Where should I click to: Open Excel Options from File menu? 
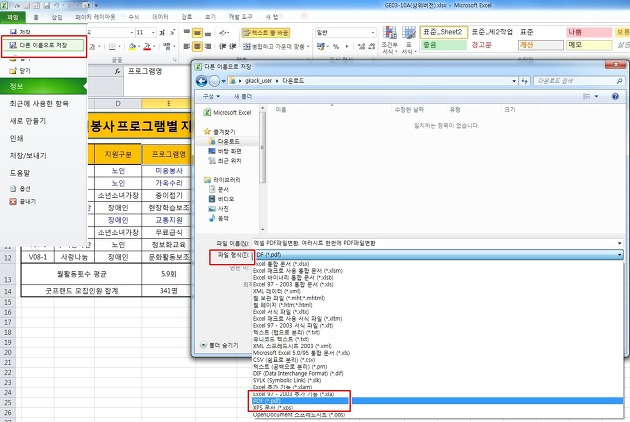[x=20, y=188]
